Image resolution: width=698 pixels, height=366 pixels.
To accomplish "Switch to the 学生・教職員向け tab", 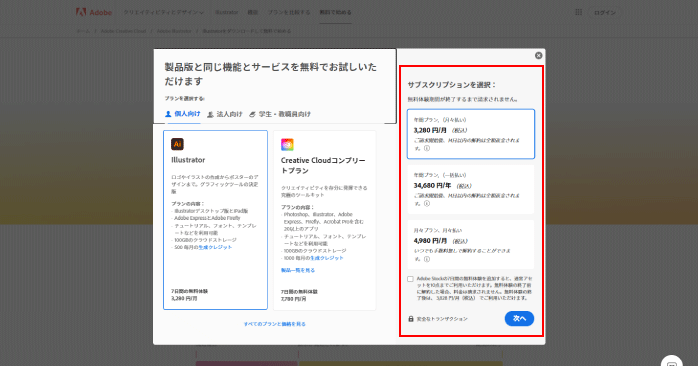I will tap(280, 114).
